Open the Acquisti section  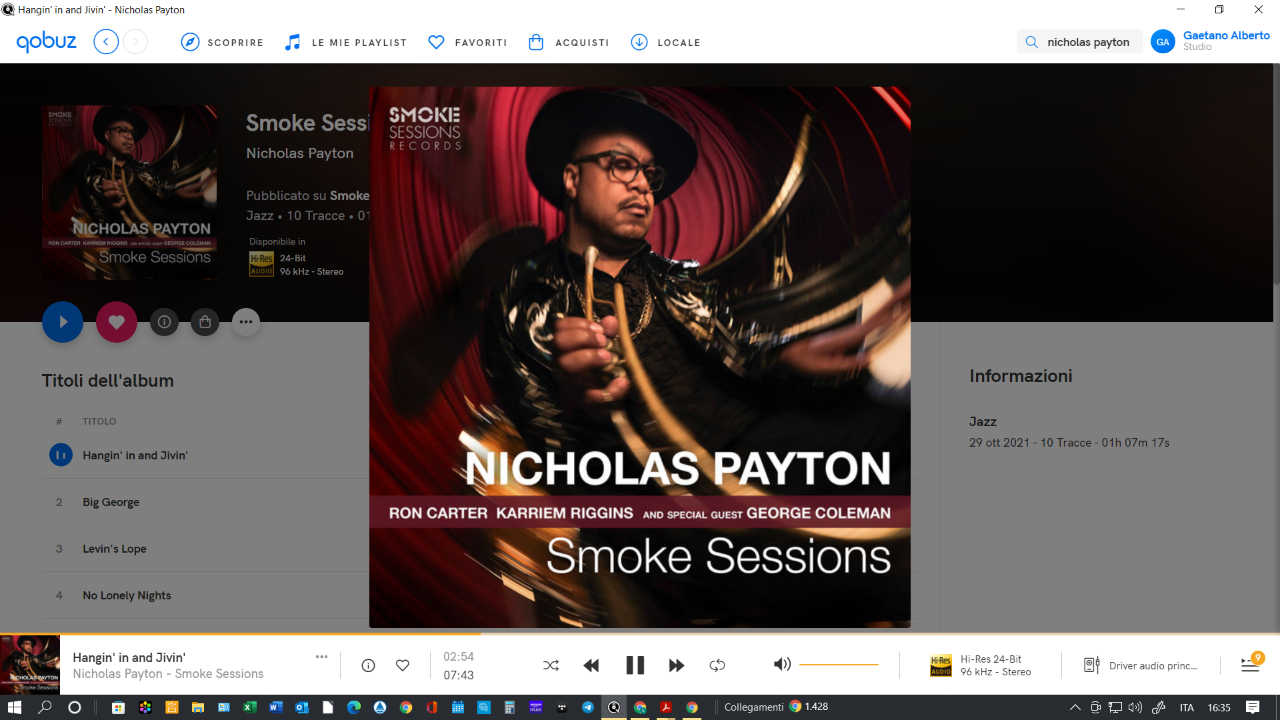coord(568,42)
